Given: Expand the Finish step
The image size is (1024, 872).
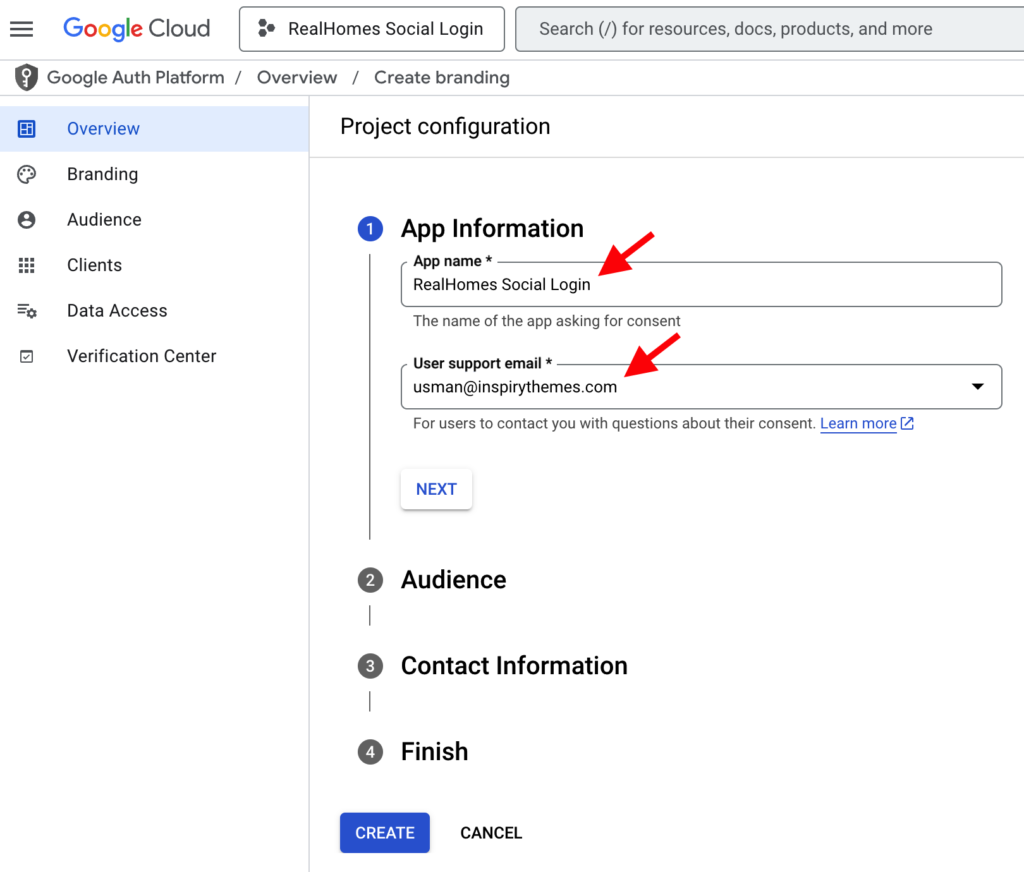Looking at the screenshot, I should point(435,752).
